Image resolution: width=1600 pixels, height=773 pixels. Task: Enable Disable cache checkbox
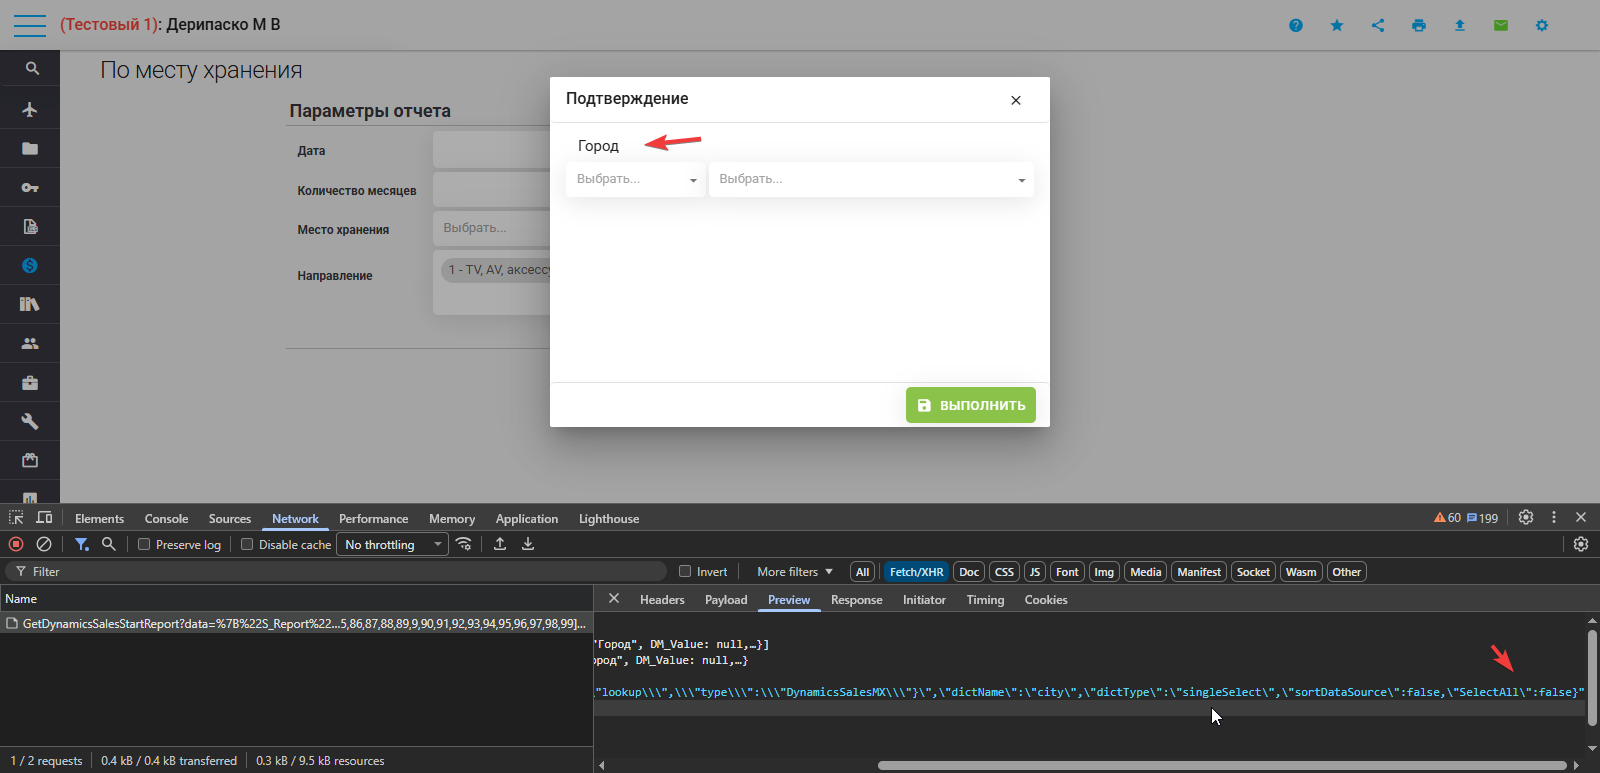[x=247, y=544]
